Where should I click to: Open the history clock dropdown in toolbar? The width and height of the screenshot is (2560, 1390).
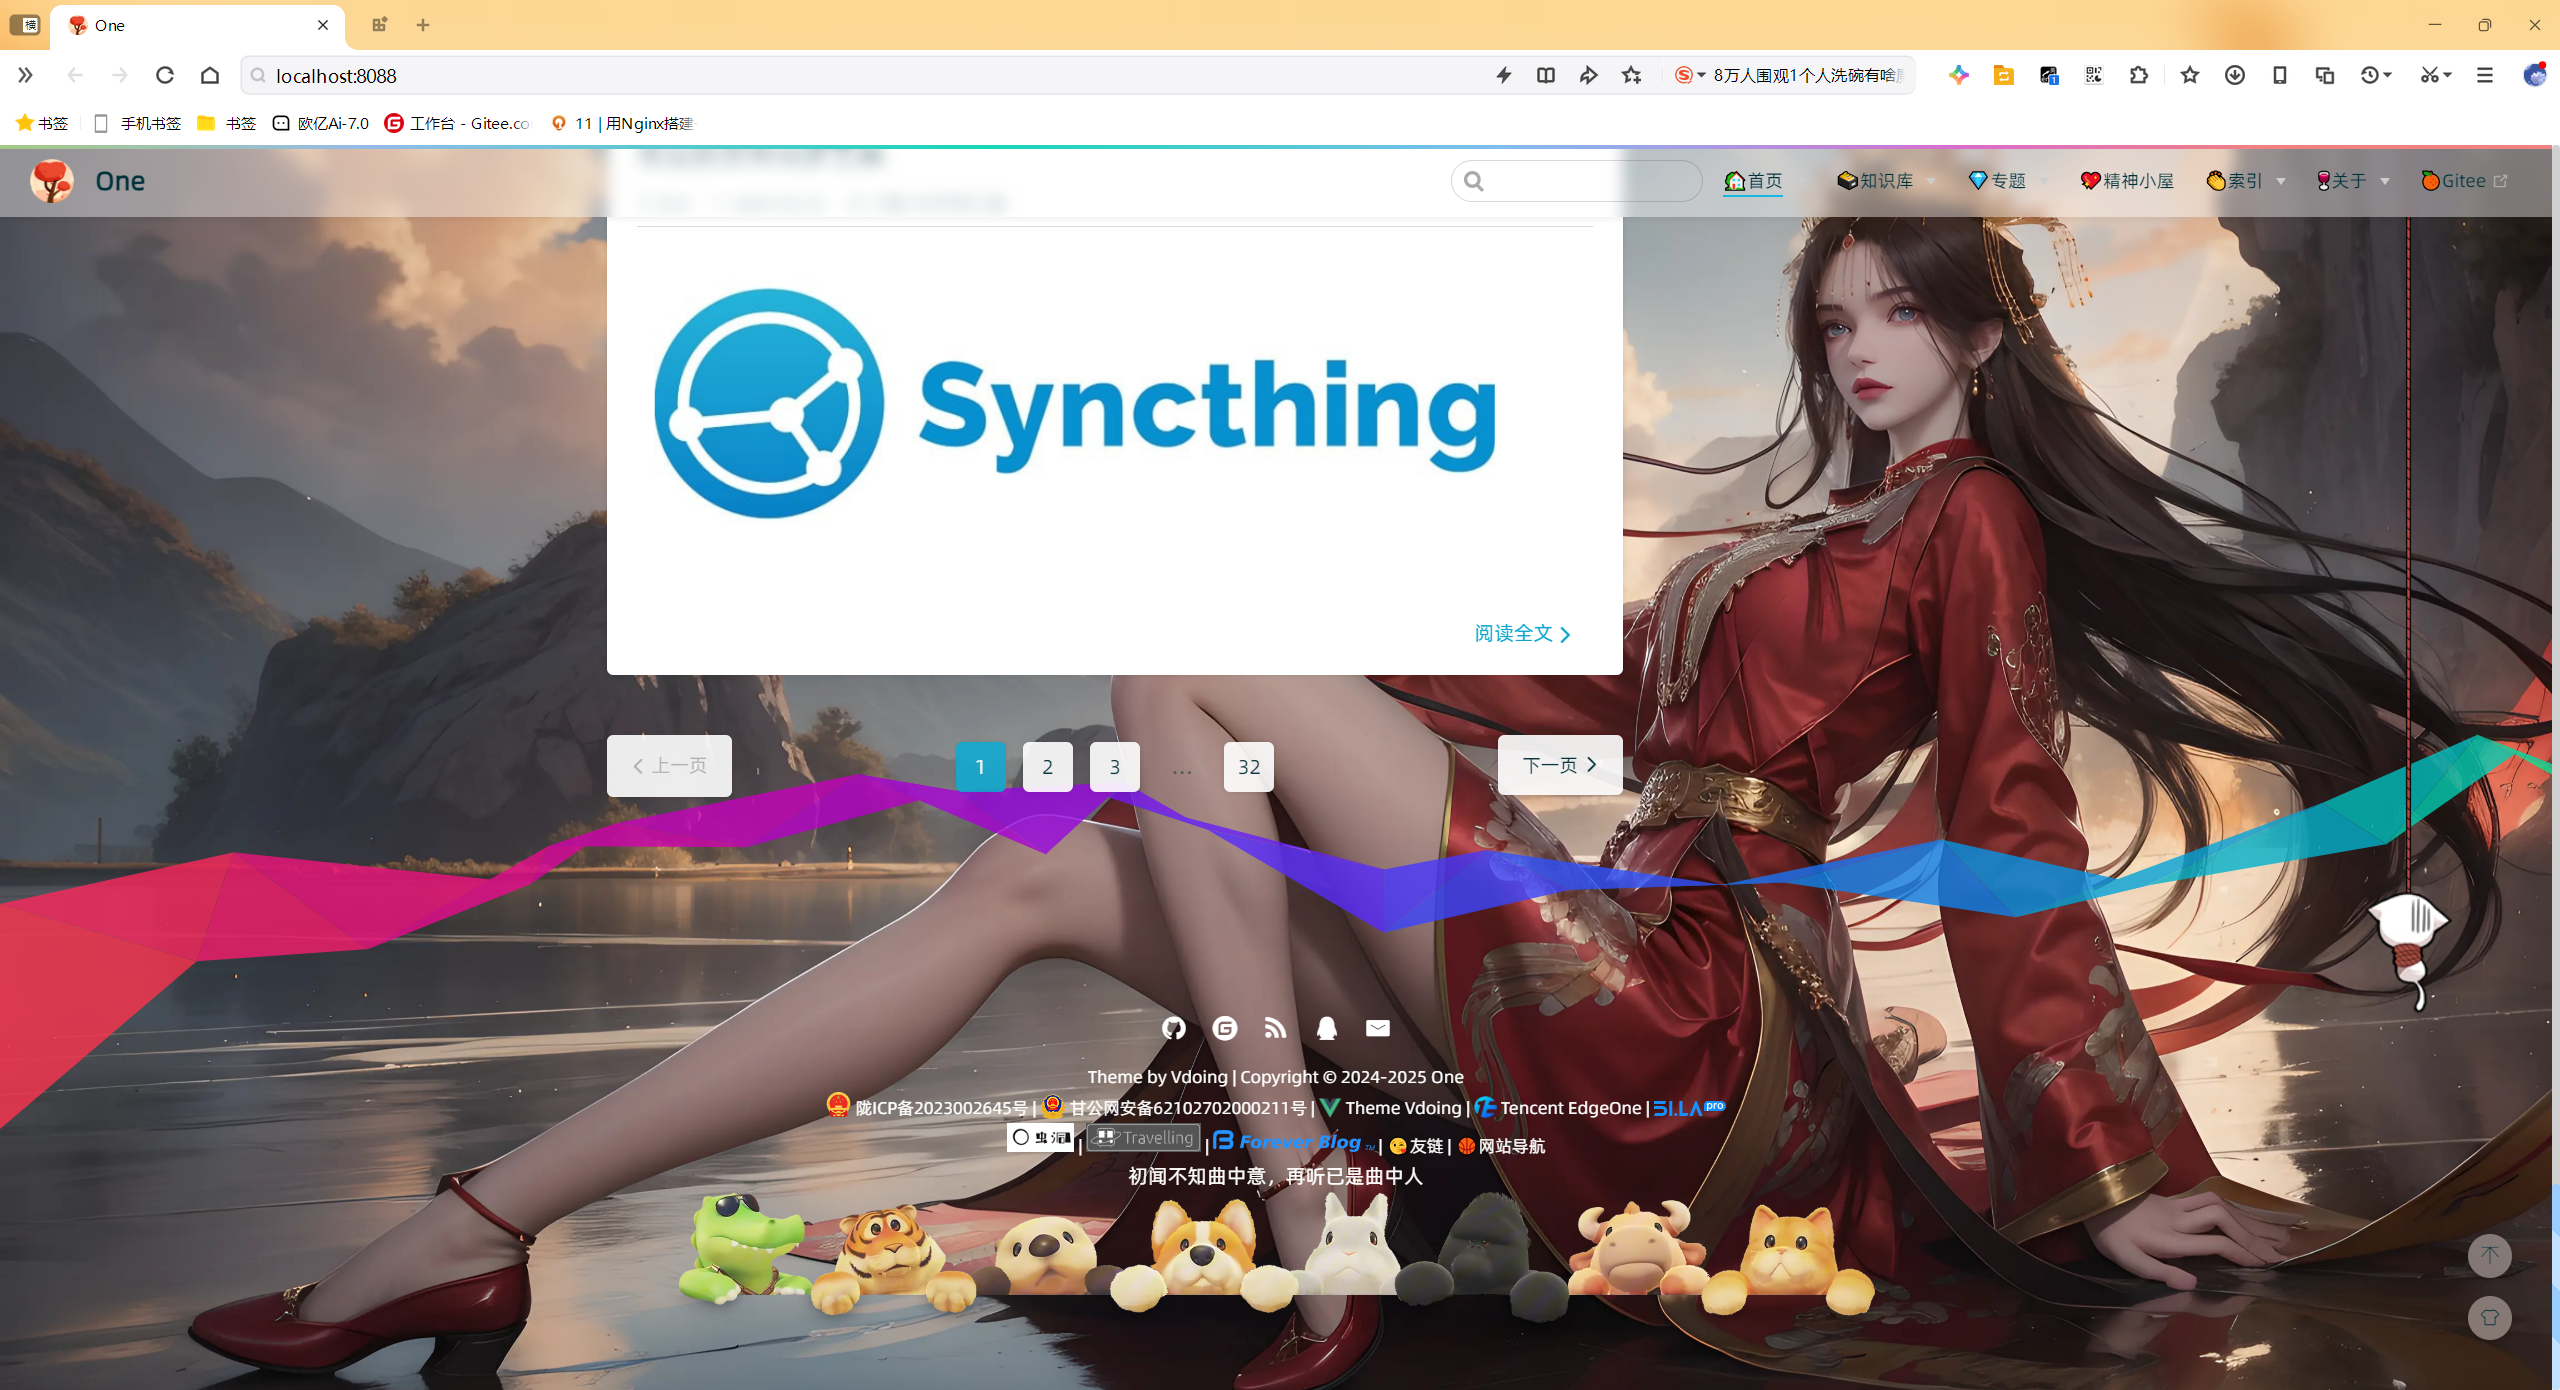tap(2376, 75)
